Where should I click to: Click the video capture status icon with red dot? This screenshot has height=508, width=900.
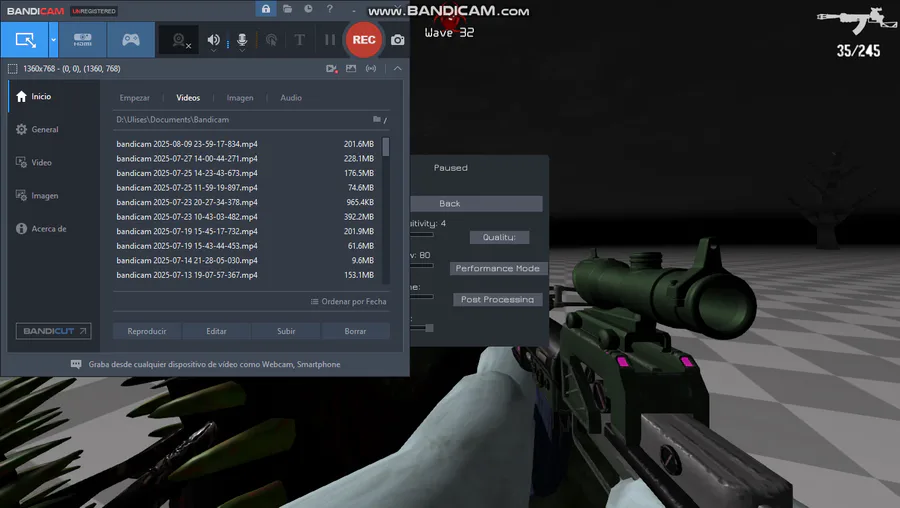[x=332, y=69]
